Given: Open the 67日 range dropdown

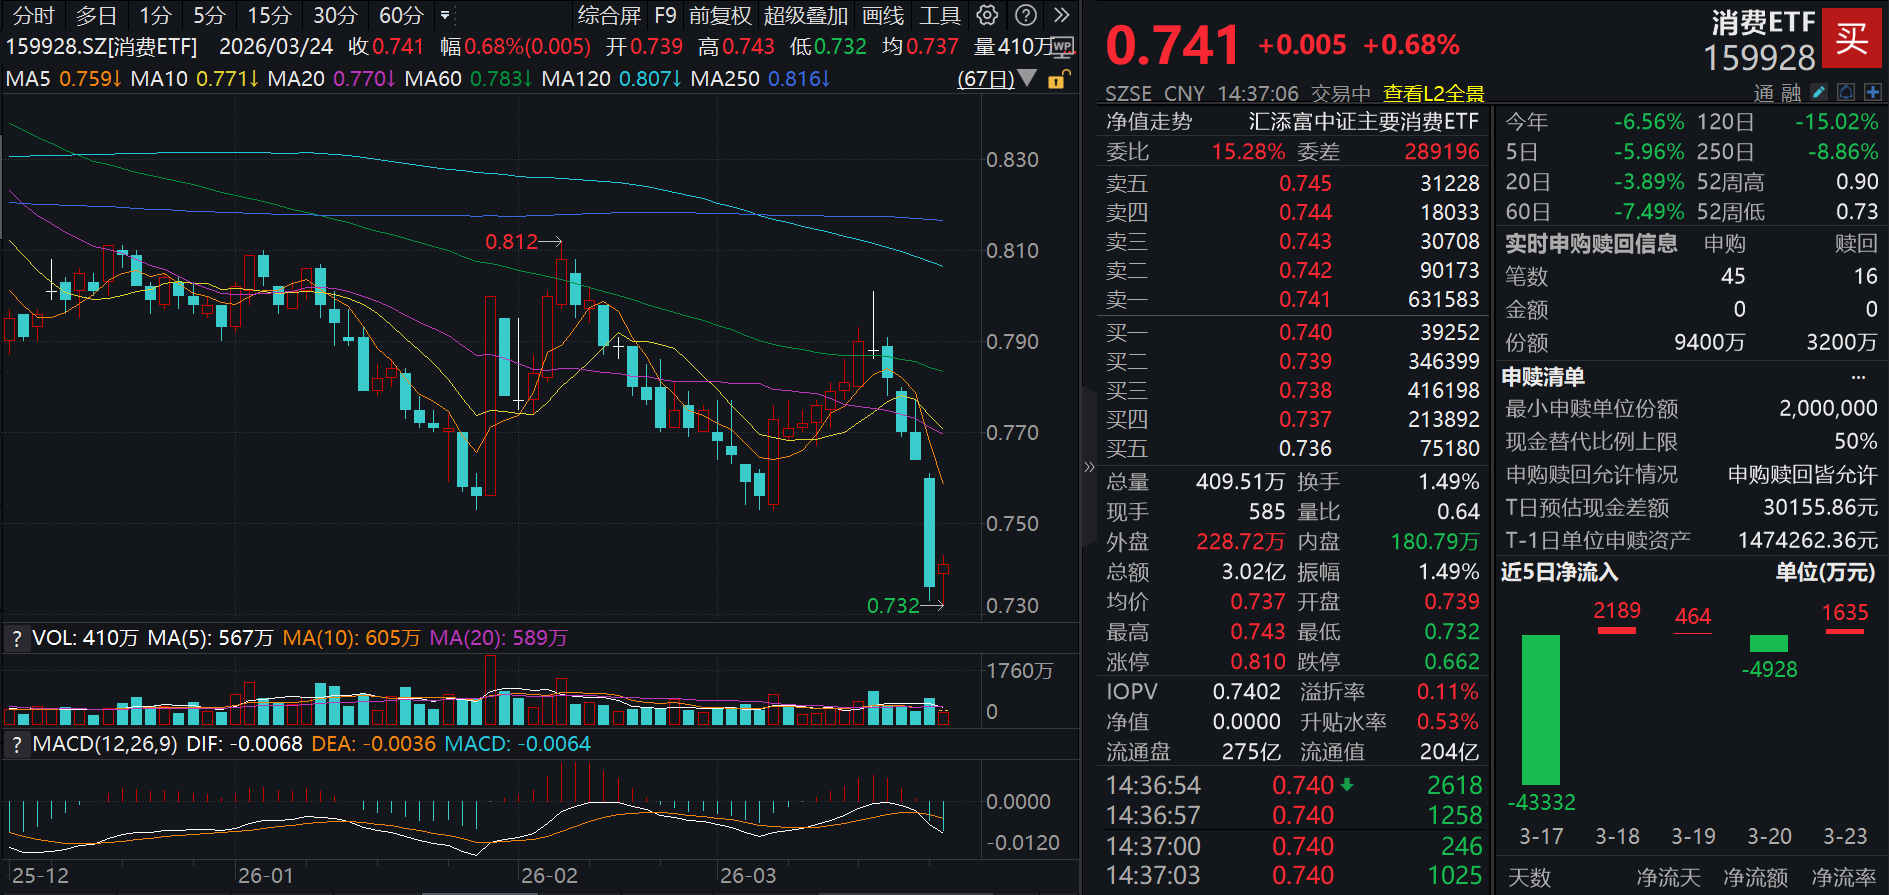Looking at the screenshot, I should tap(996, 78).
